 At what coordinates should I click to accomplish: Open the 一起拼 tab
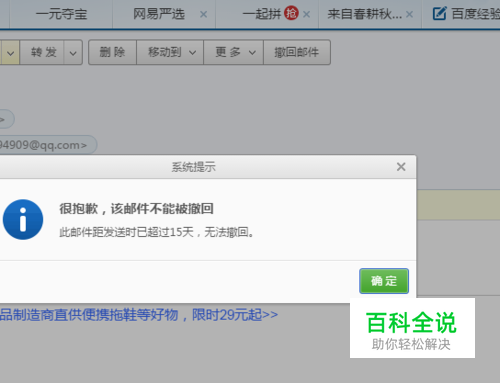262,14
